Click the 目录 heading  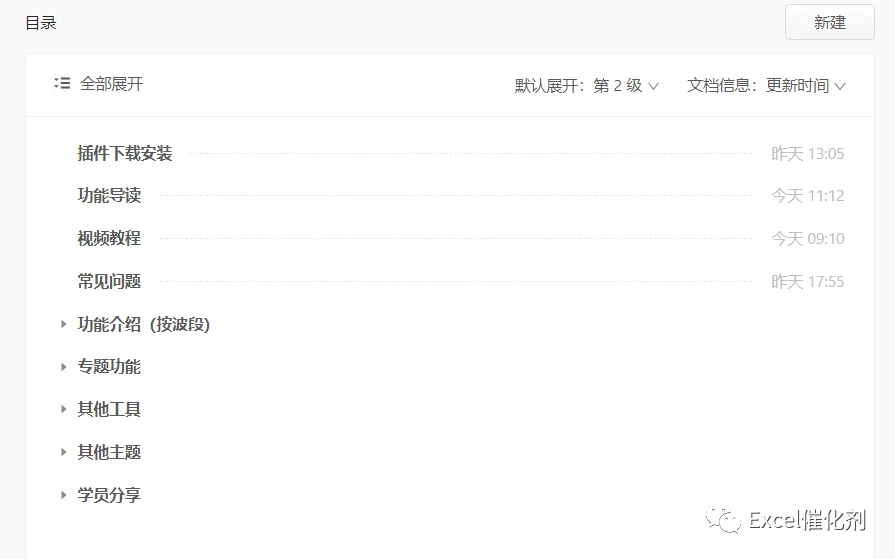tap(41, 23)
